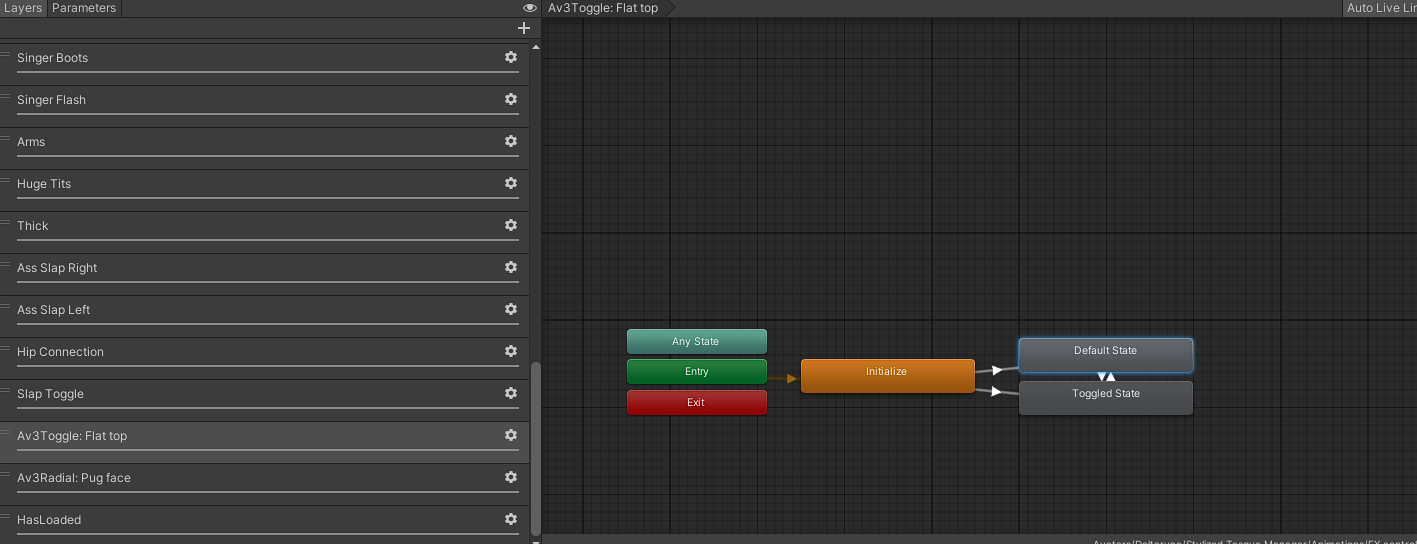
Task: Toggle the Auto Live Link button
Action: (x=1380, y=8)
